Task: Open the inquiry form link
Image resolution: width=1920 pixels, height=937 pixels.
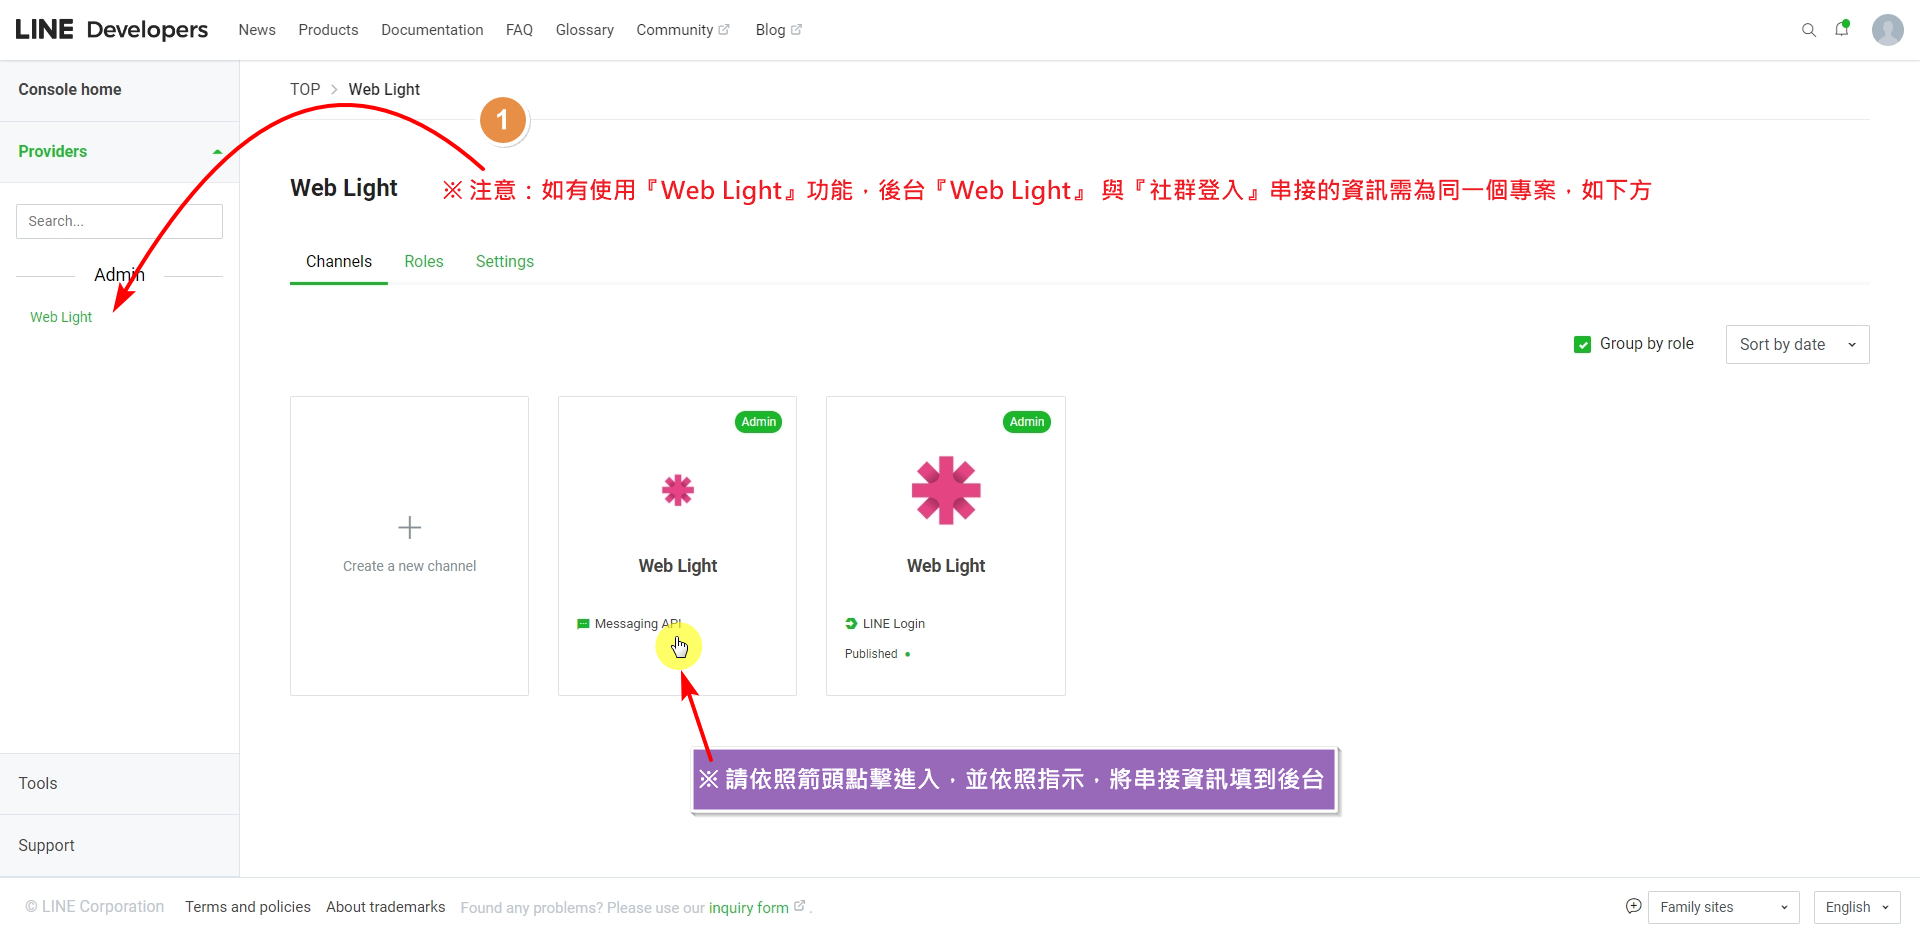Action: [x=748, y=908]
